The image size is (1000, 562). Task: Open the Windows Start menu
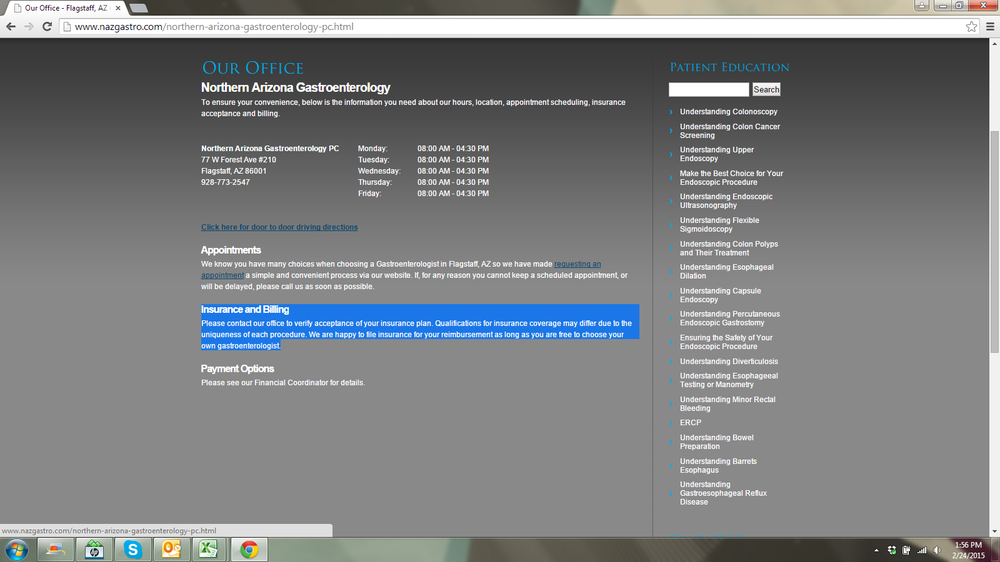coord(17,550)
